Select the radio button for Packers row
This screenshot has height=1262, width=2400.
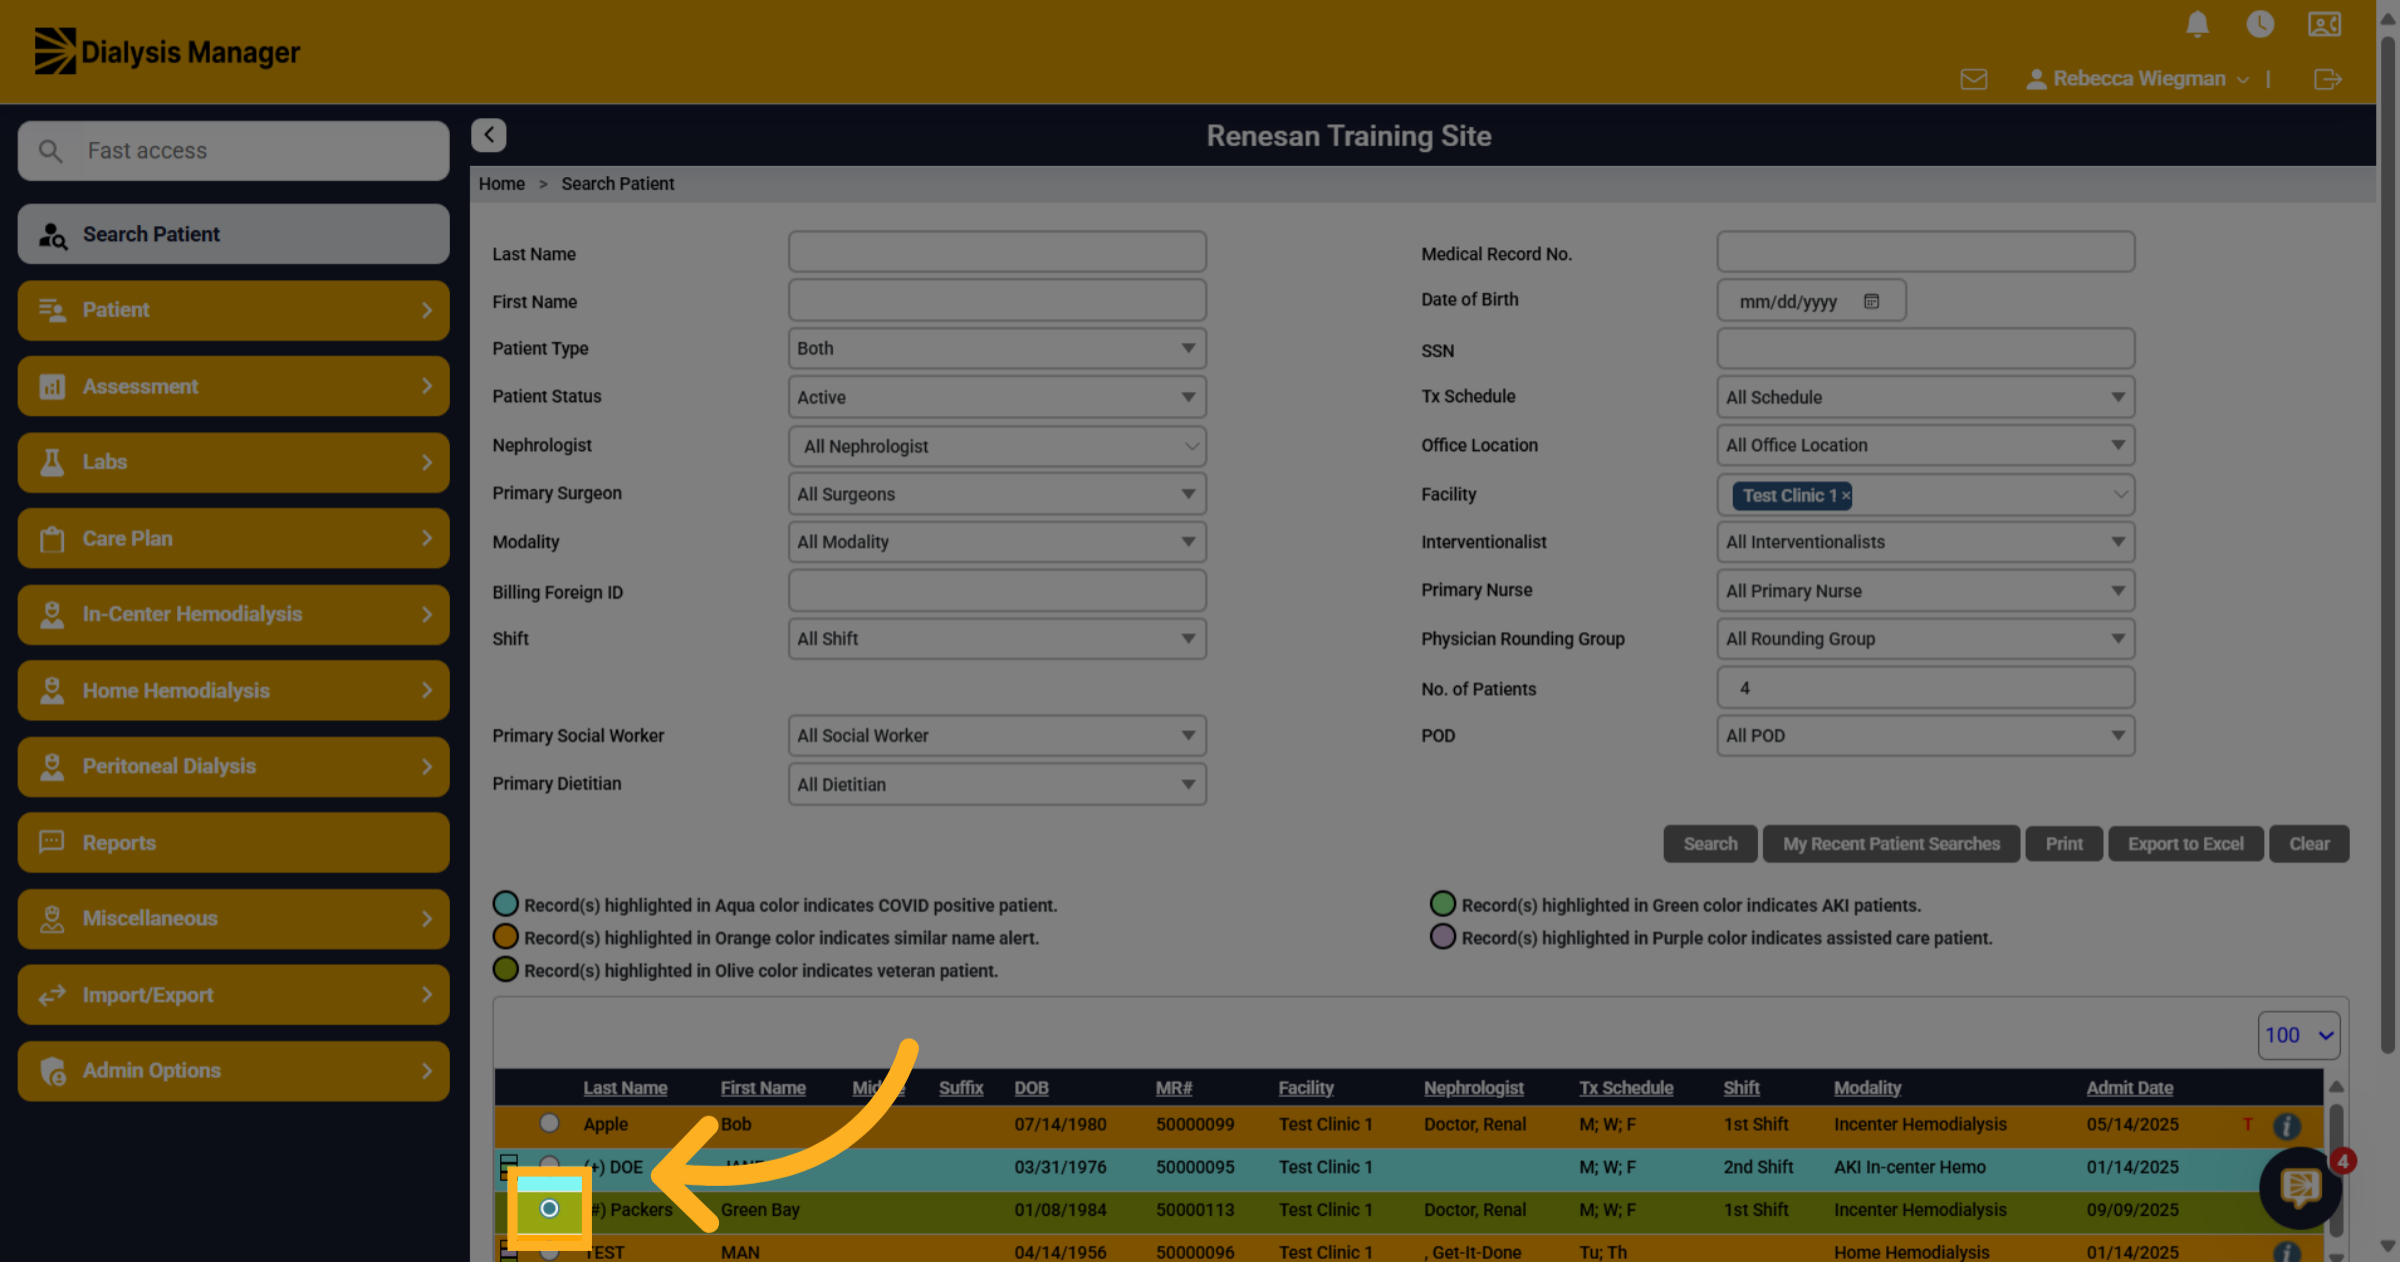549,1209
